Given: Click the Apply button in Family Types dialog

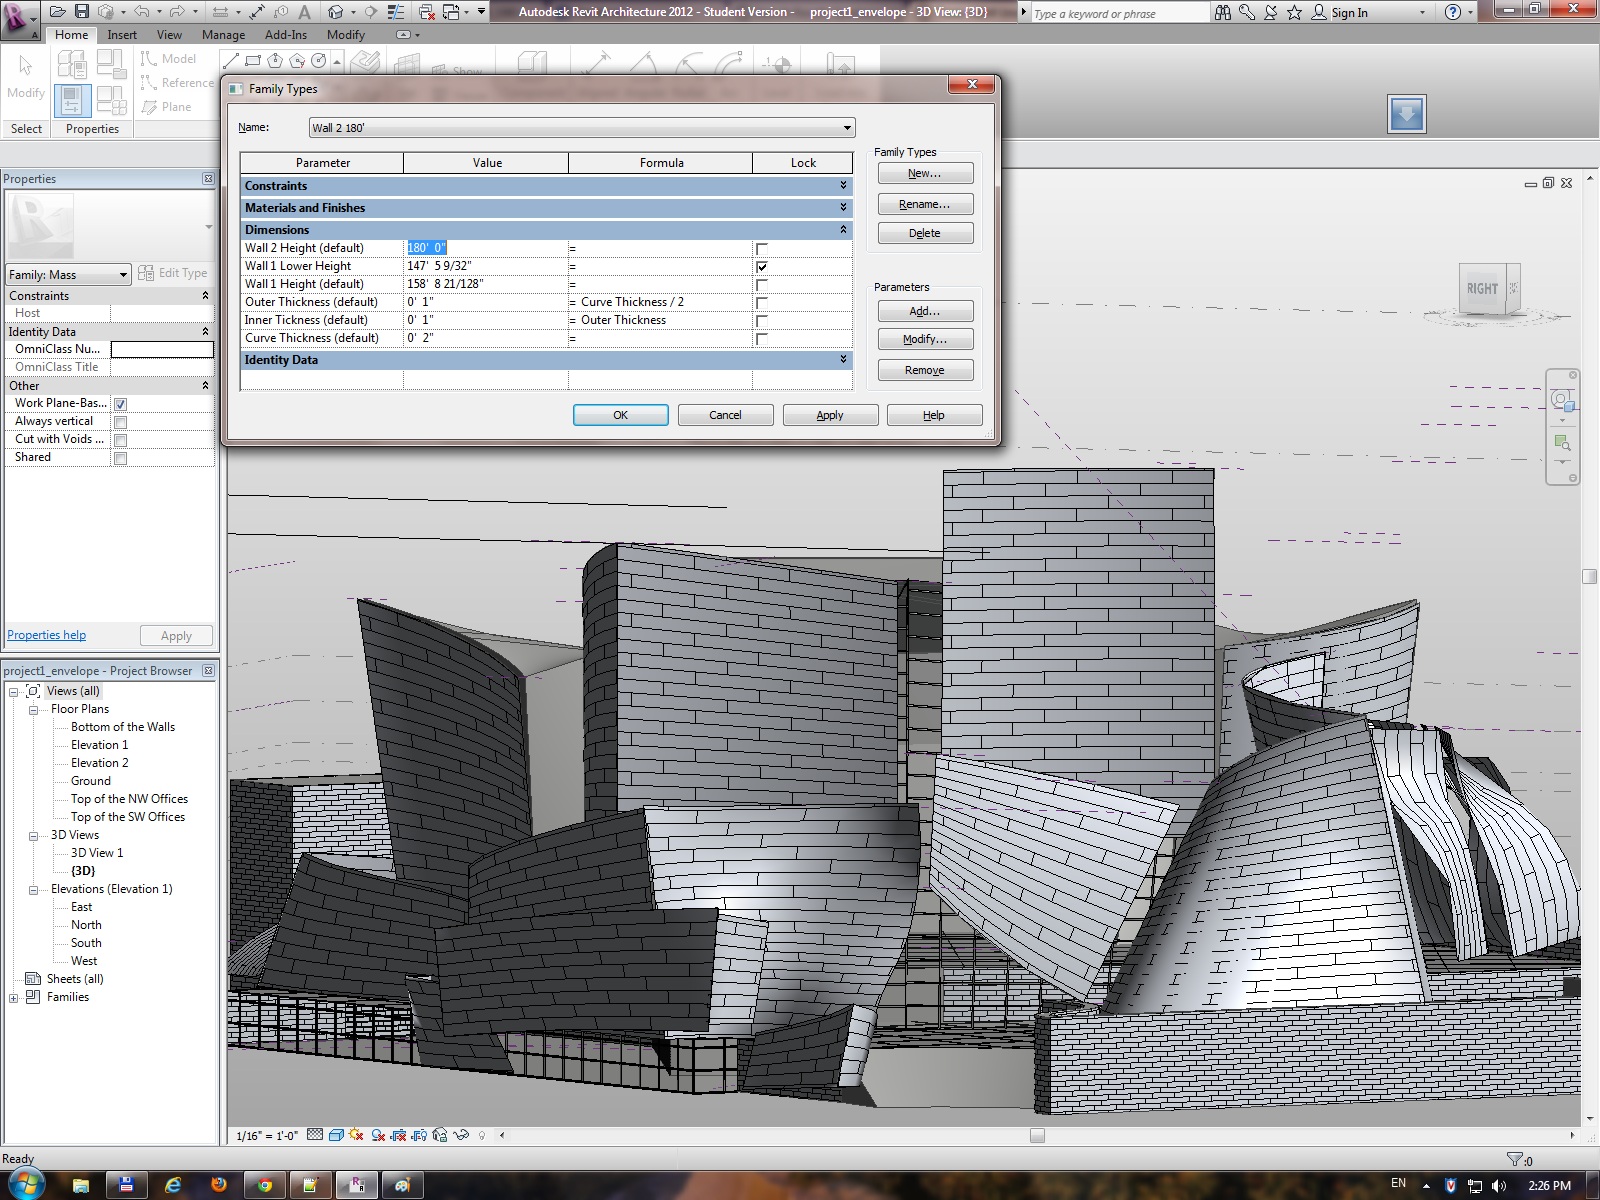Looking at the screenshot, I should (x=829, y=415).
